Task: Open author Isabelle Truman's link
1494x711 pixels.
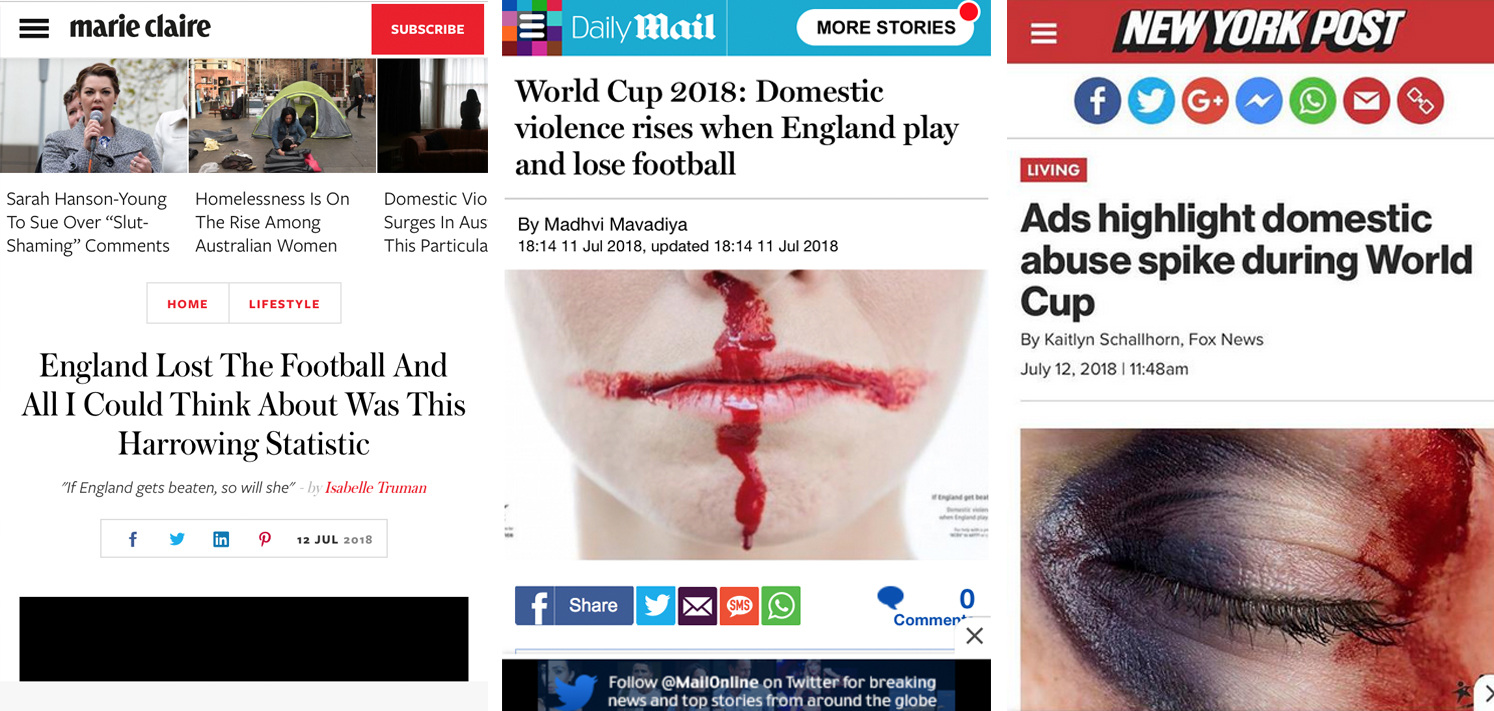Action: pos(375,488)
